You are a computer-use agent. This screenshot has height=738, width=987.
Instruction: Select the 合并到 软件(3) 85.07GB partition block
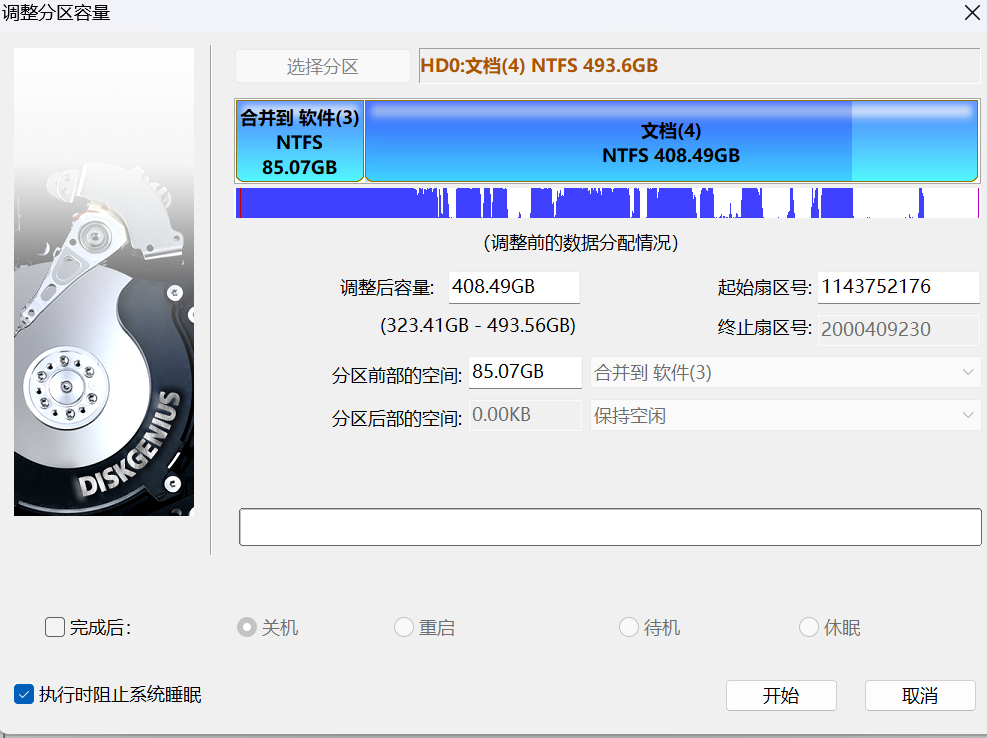[x=300, y=141]
